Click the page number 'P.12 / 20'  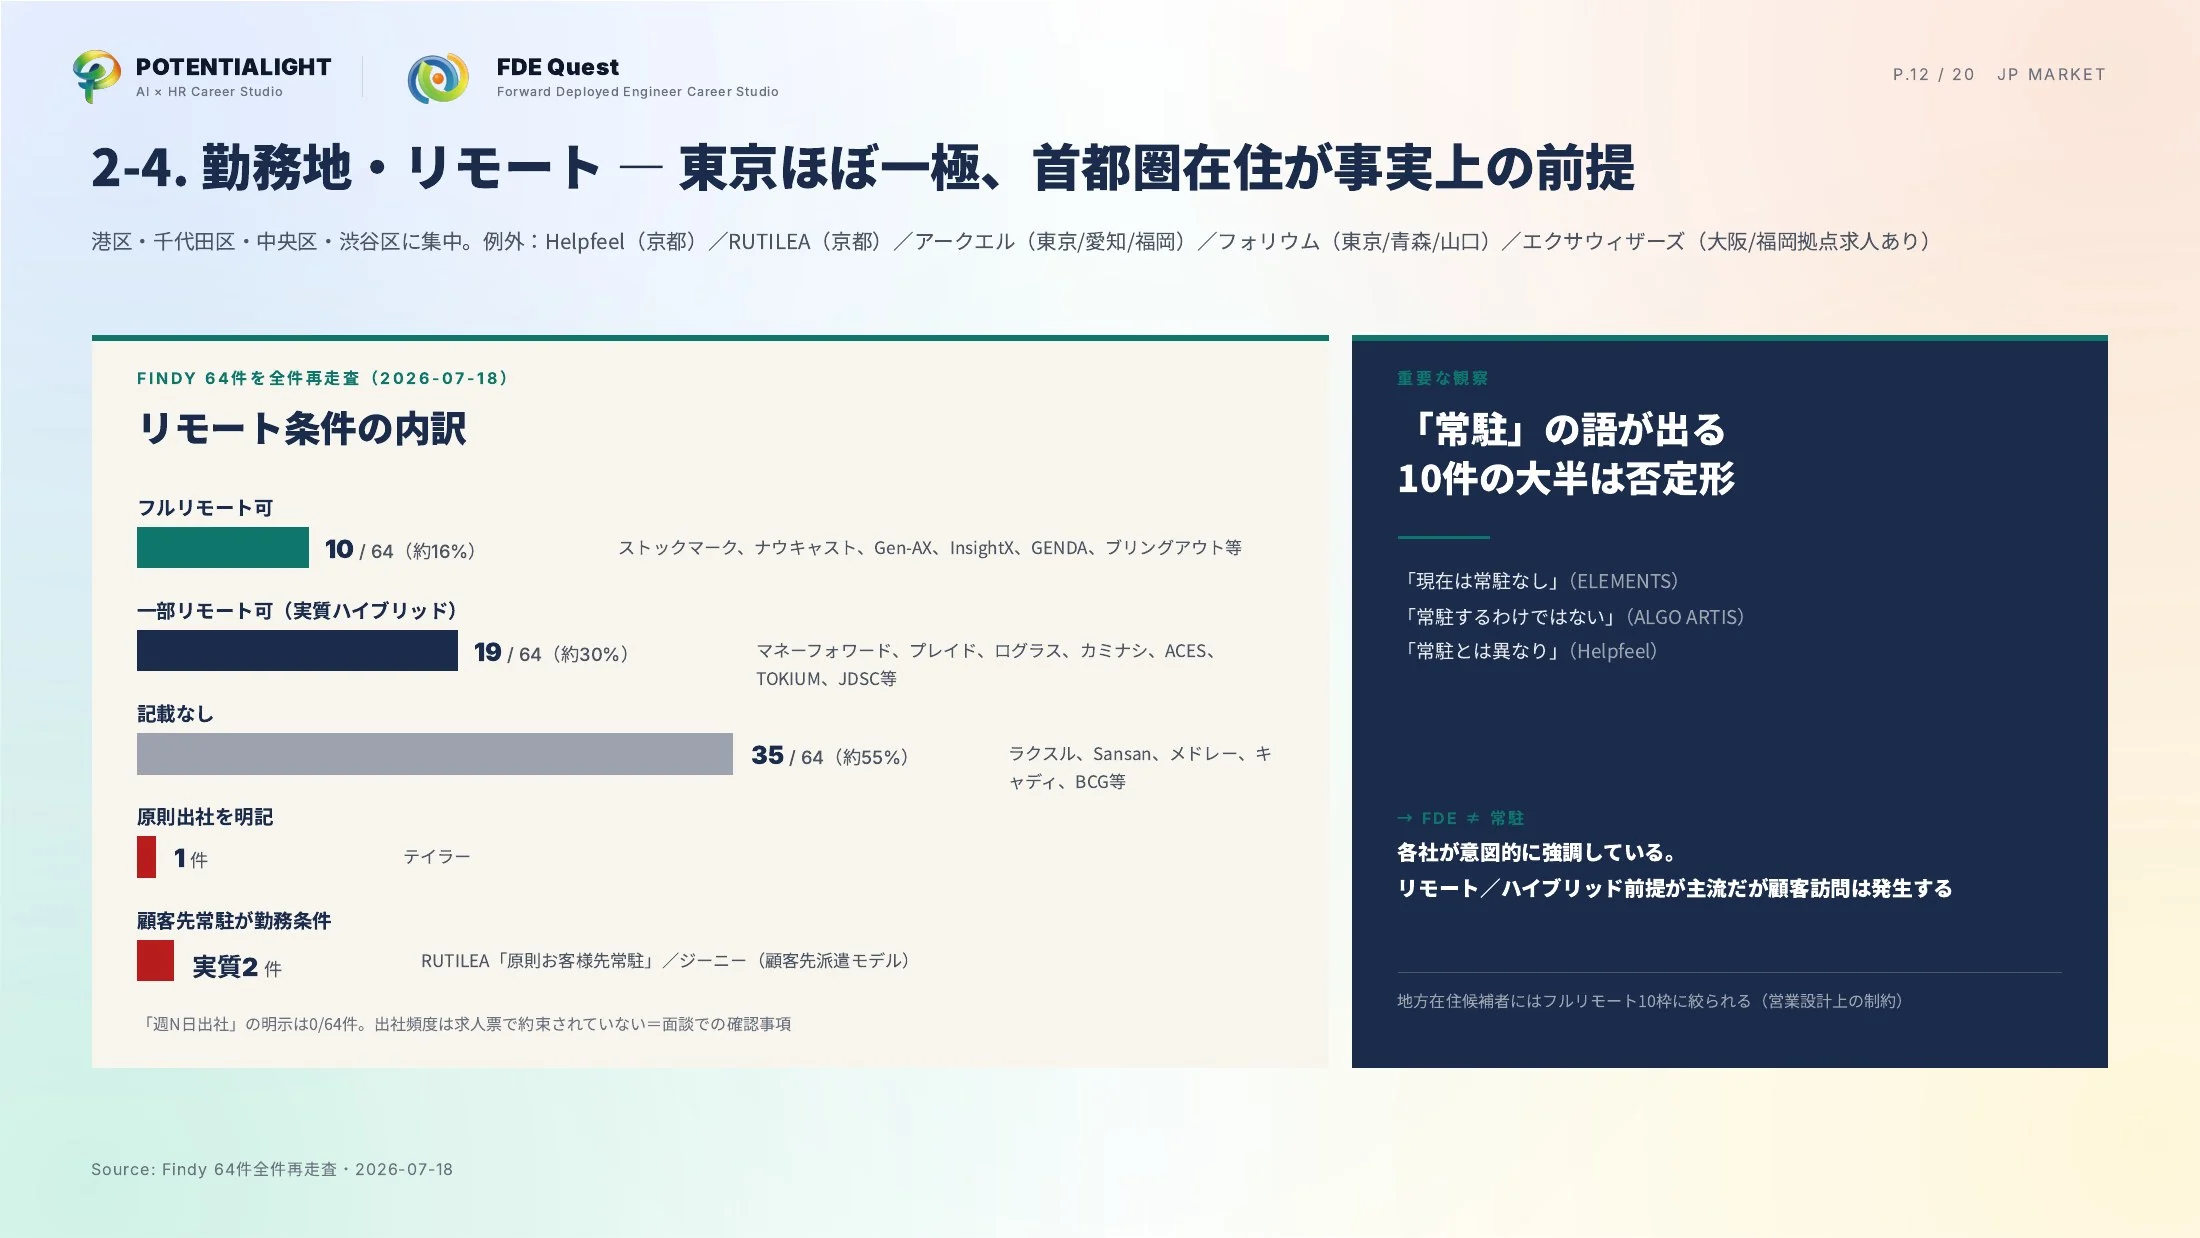pos(1933,74)
